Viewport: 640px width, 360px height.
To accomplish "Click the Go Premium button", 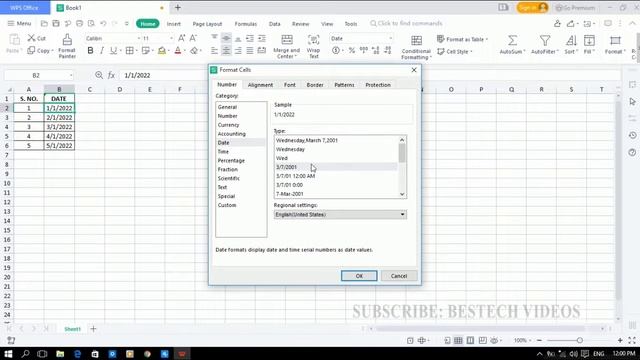I will pyautogui.click(x=575, y=8).
